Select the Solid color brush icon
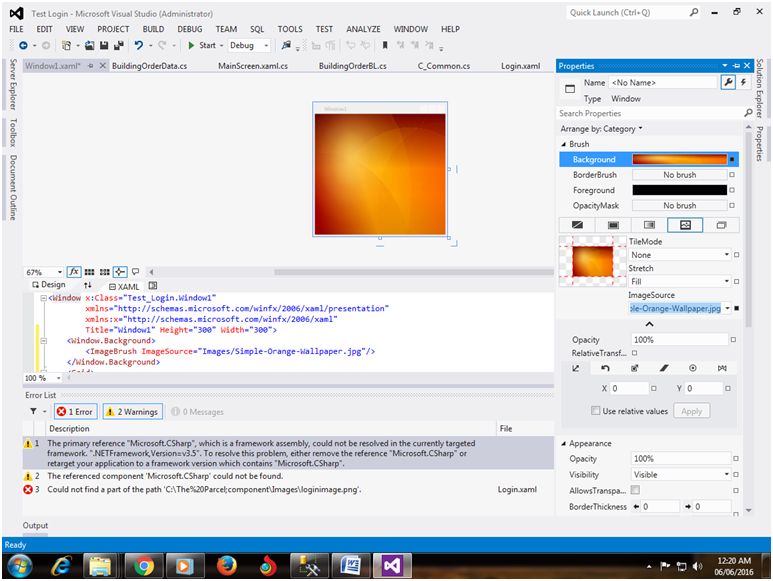The width and height of the screenshot is (773, 581). pyautogui.click(x=613, y=225)
